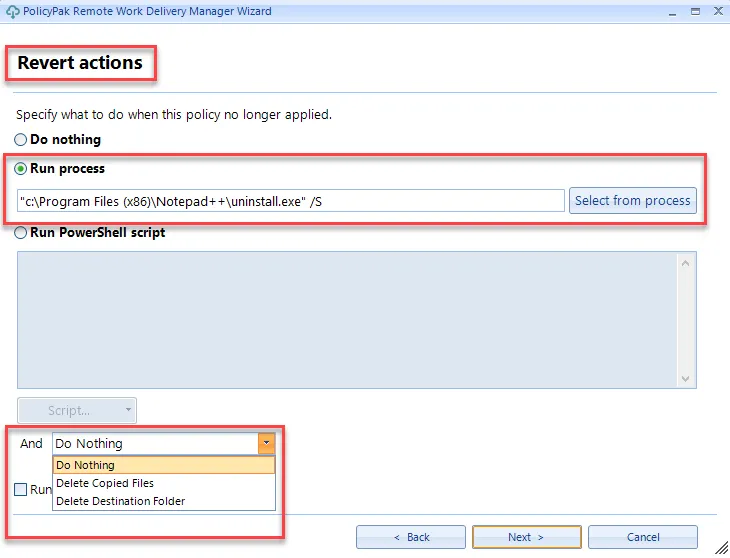This screenshot has width=730, height=558.
Task: Click the selected Do Nothing combo box text
Action: 89,444
